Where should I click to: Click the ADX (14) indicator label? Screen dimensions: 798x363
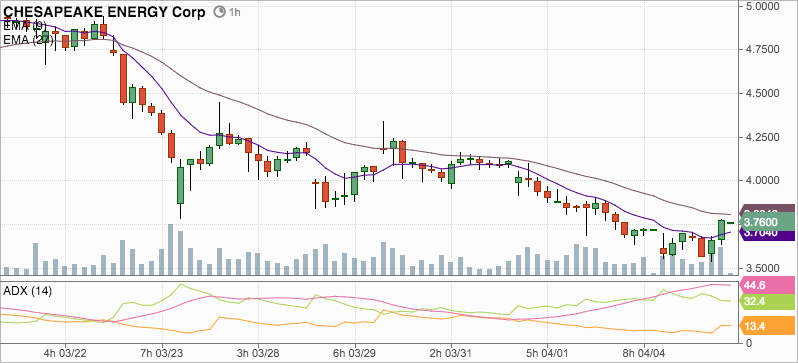[x=27, y=291]
